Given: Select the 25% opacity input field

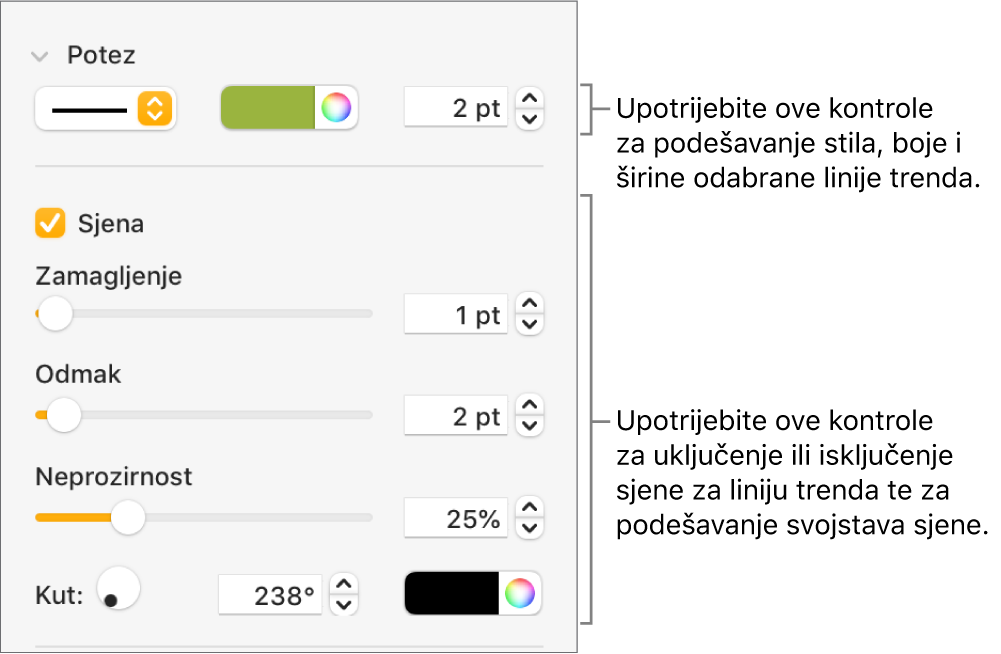Looking at the screenshot, I should 456,518.
